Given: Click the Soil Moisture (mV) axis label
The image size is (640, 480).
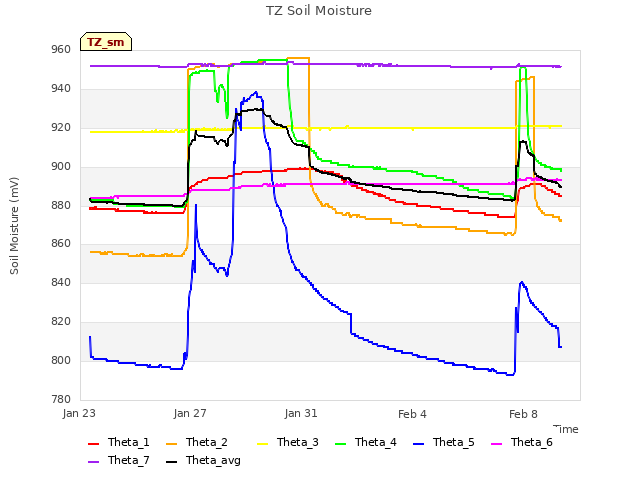Looking at the screenshot, I should (x=14, y=226).
